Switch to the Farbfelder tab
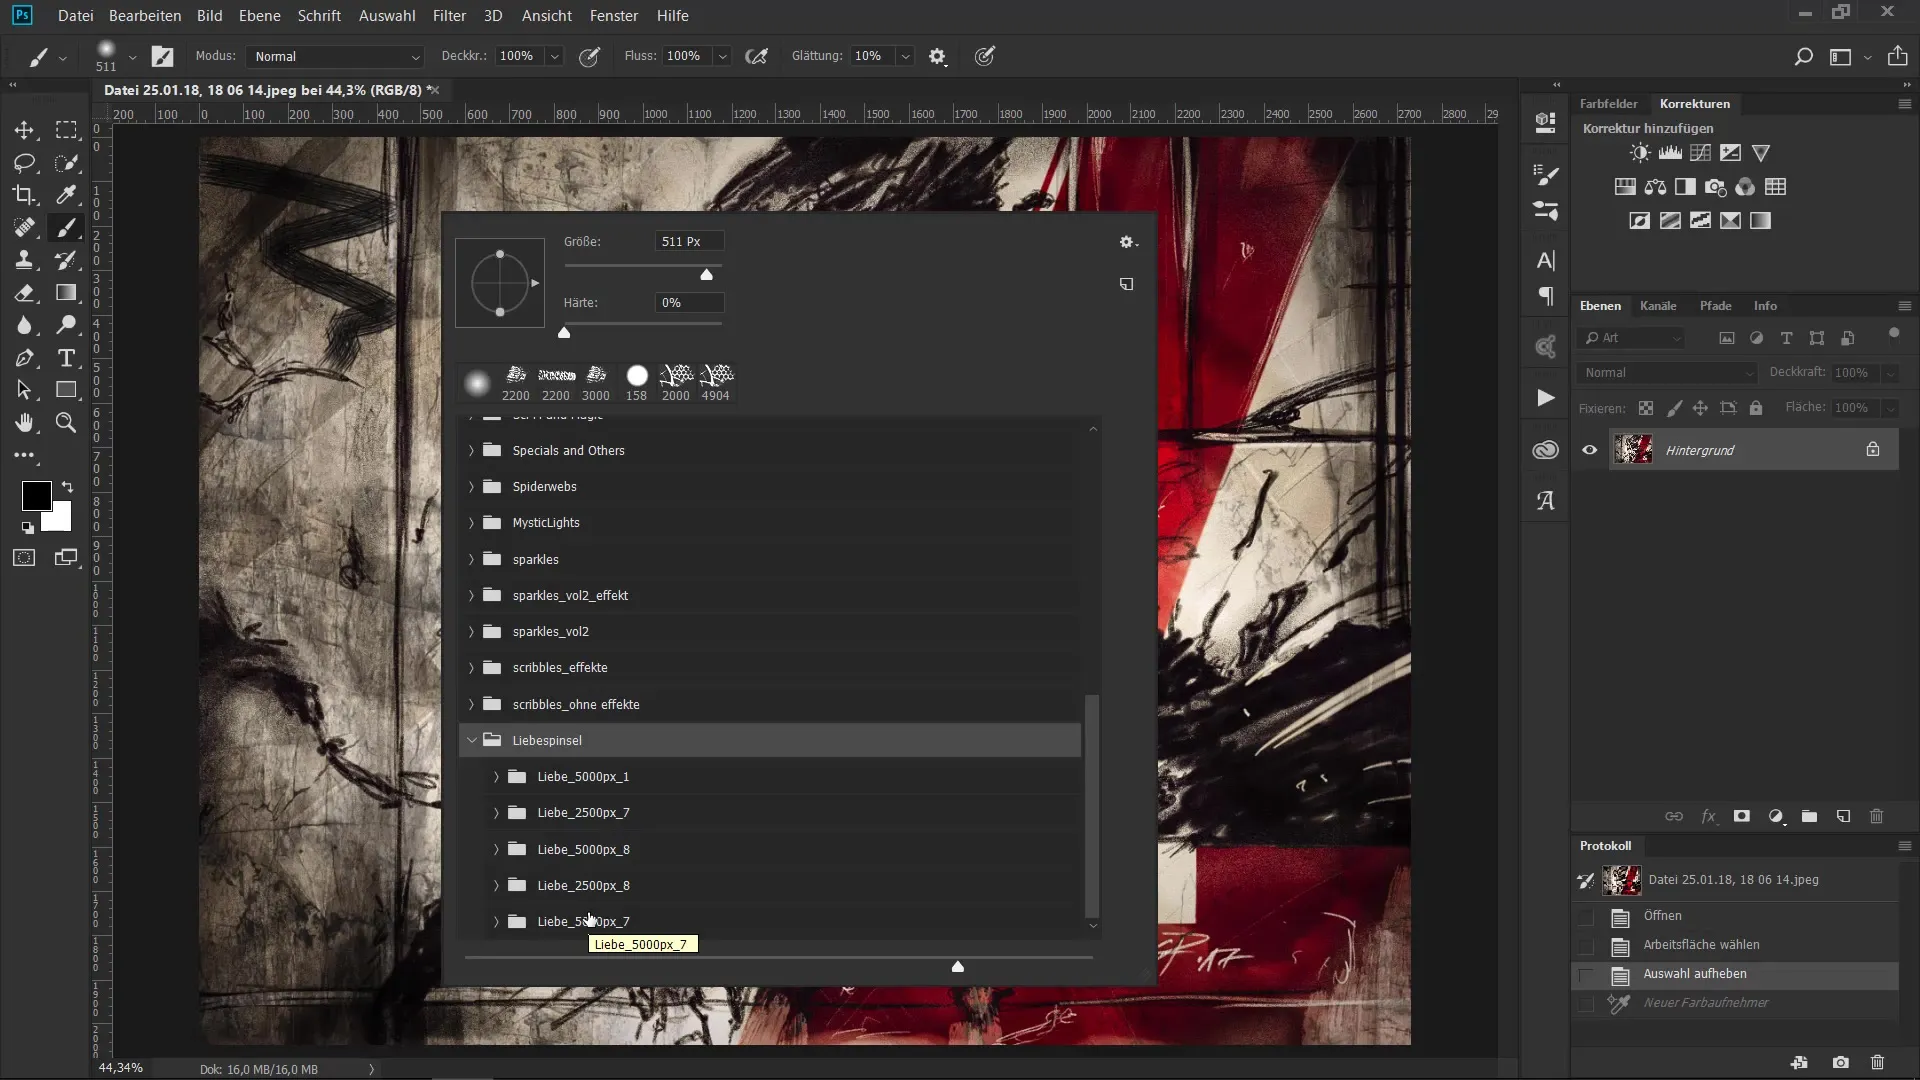The height and width of the screenshot is (1080, 1920). pos(1608,104)
